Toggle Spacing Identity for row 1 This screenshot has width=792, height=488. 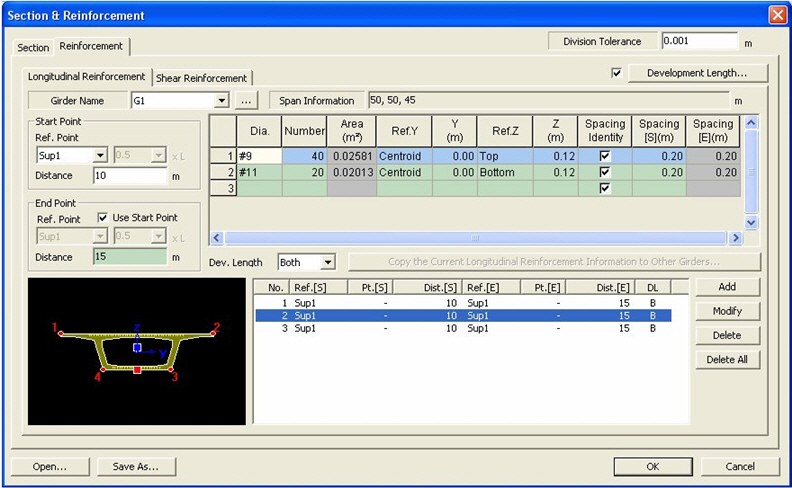[605, 156]
